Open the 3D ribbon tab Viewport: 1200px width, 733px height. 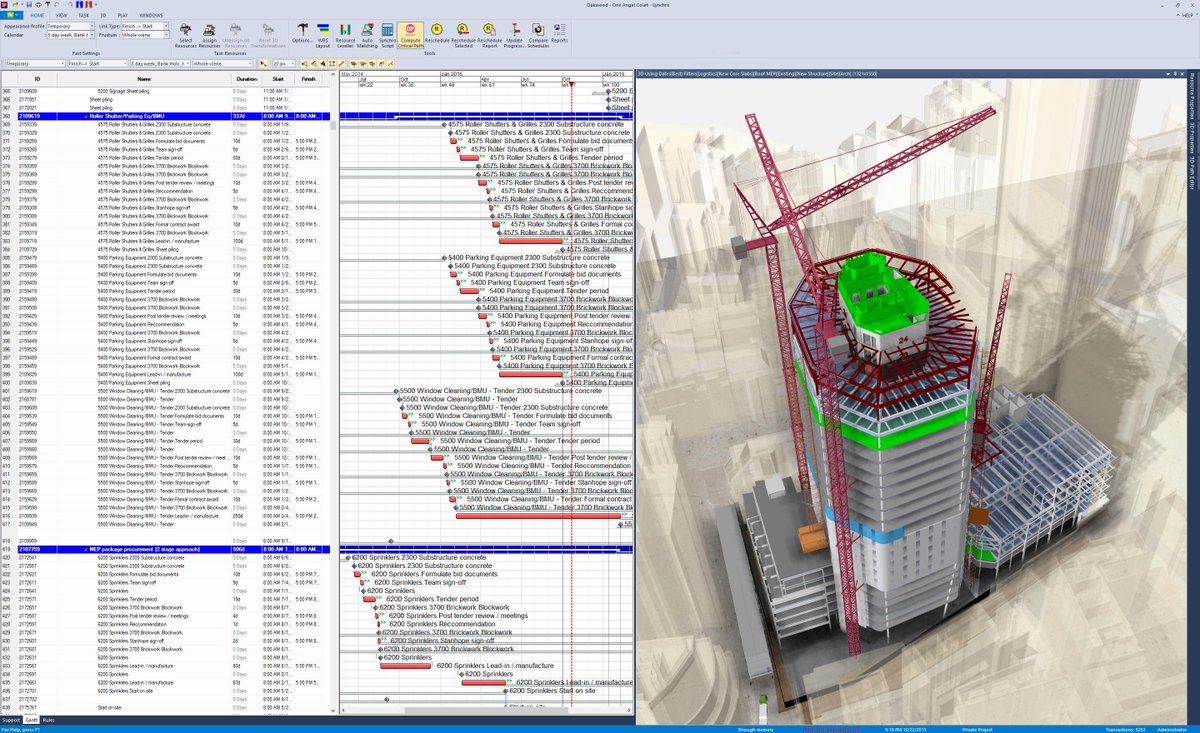click(103, 16)
